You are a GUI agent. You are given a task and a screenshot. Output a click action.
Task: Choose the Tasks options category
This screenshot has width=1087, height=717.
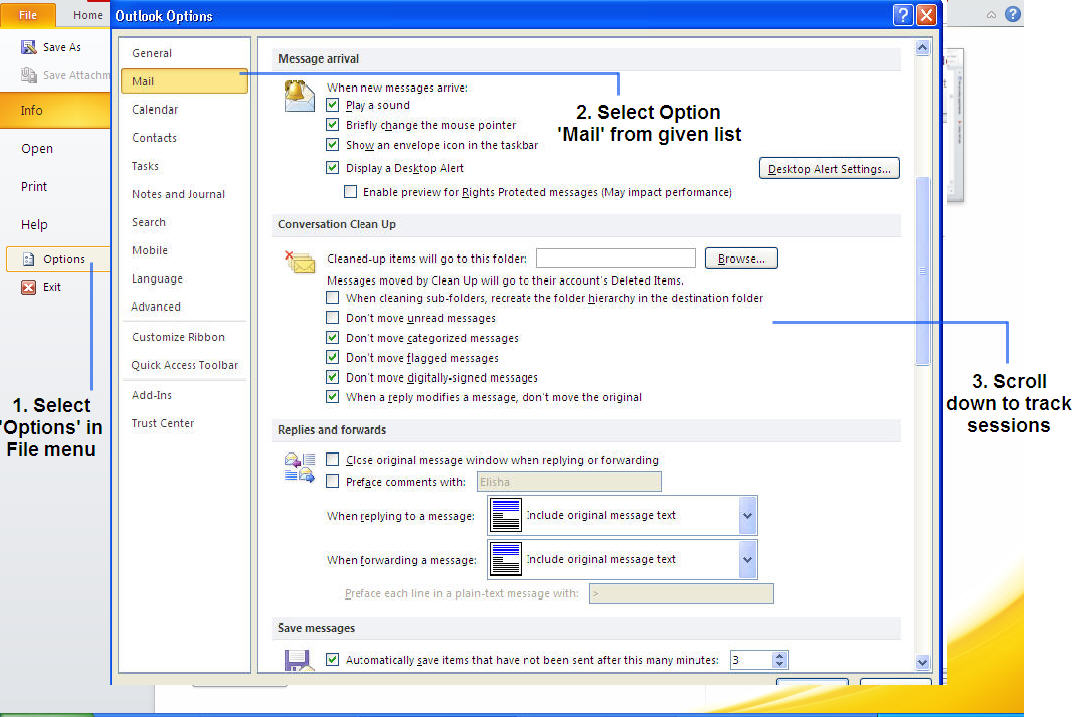pos(184,166)
